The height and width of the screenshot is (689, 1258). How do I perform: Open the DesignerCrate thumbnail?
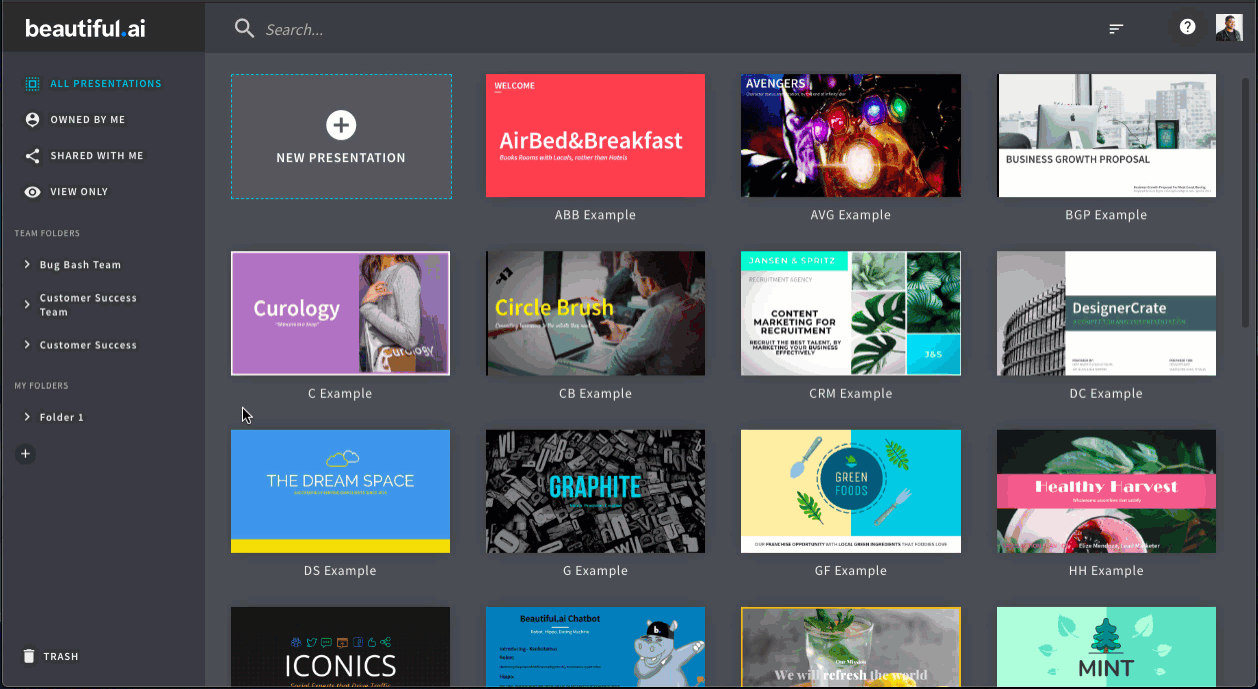[1106, 313]
